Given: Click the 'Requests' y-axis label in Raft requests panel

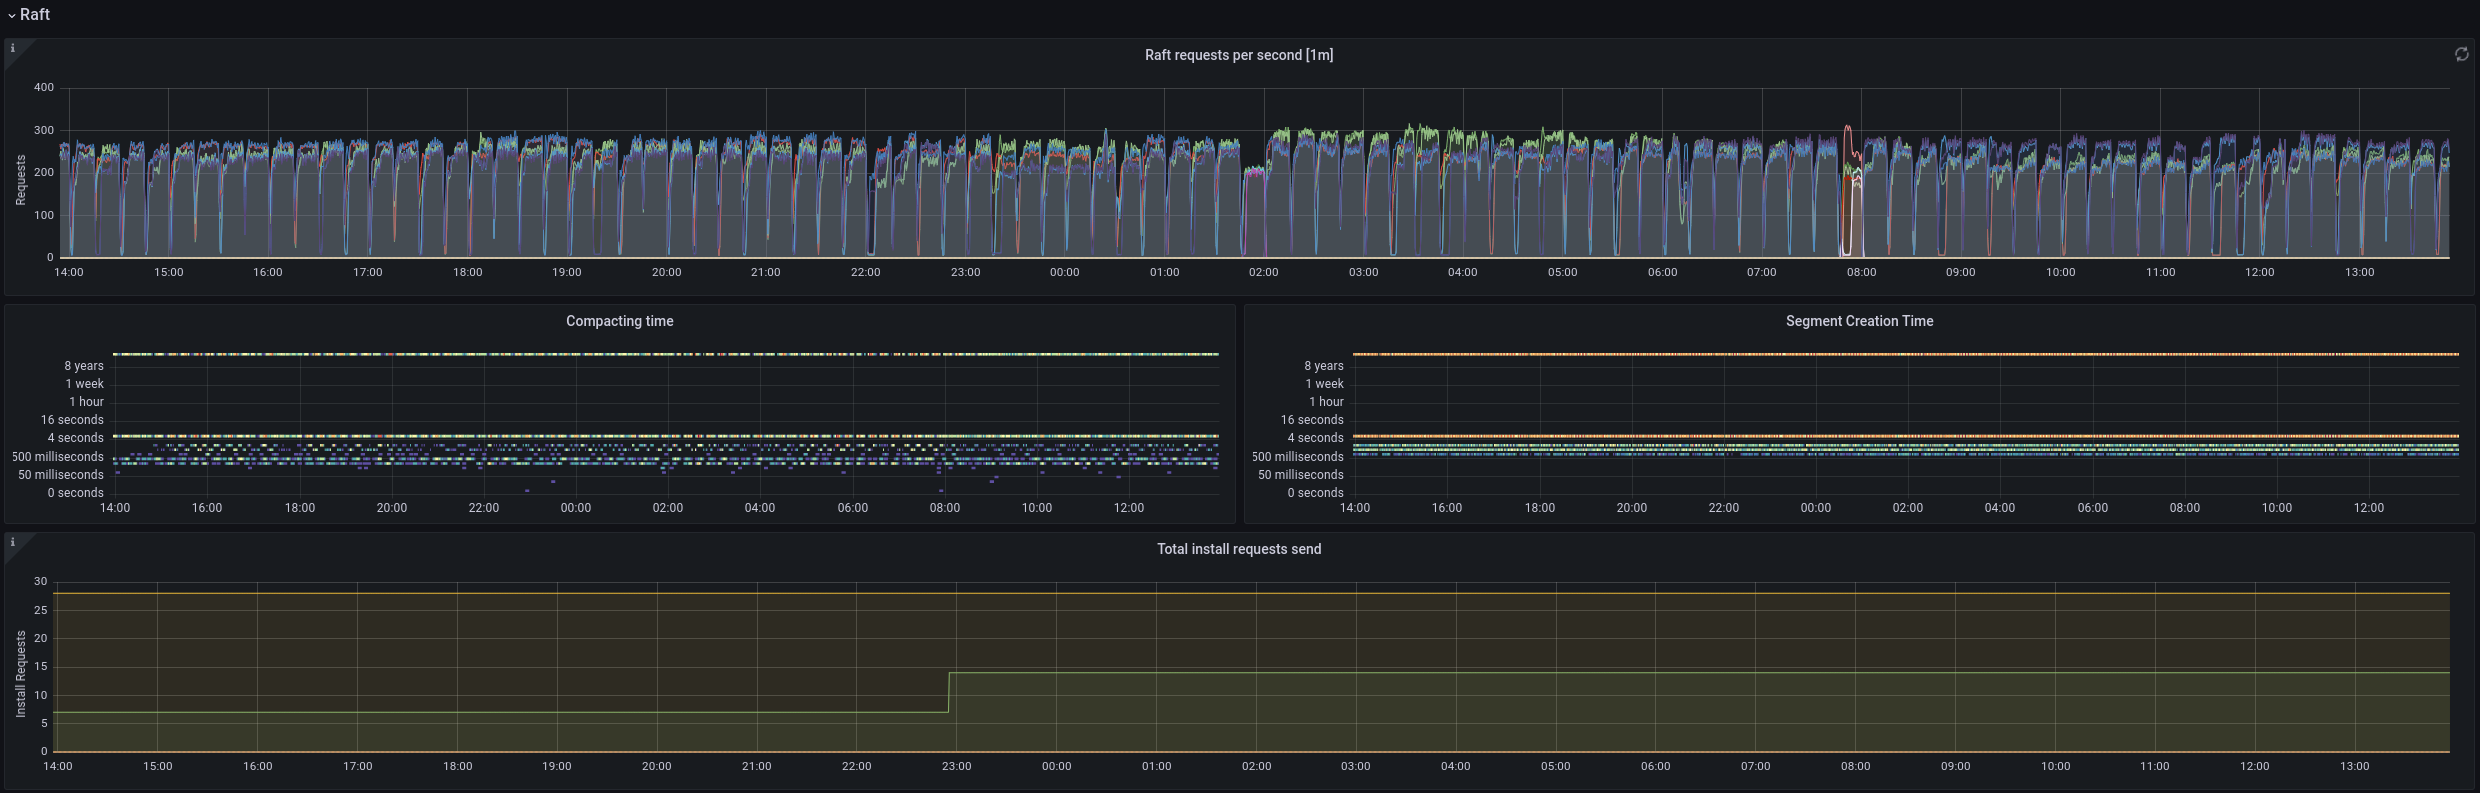Looking at the screenshot, I should (21, 180).
